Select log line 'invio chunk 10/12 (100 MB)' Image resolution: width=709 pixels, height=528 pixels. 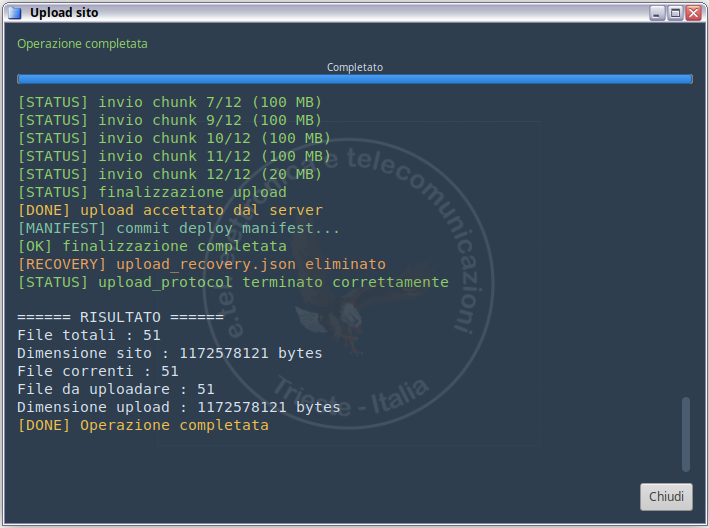pyautogui.click(x=174, y=138)
